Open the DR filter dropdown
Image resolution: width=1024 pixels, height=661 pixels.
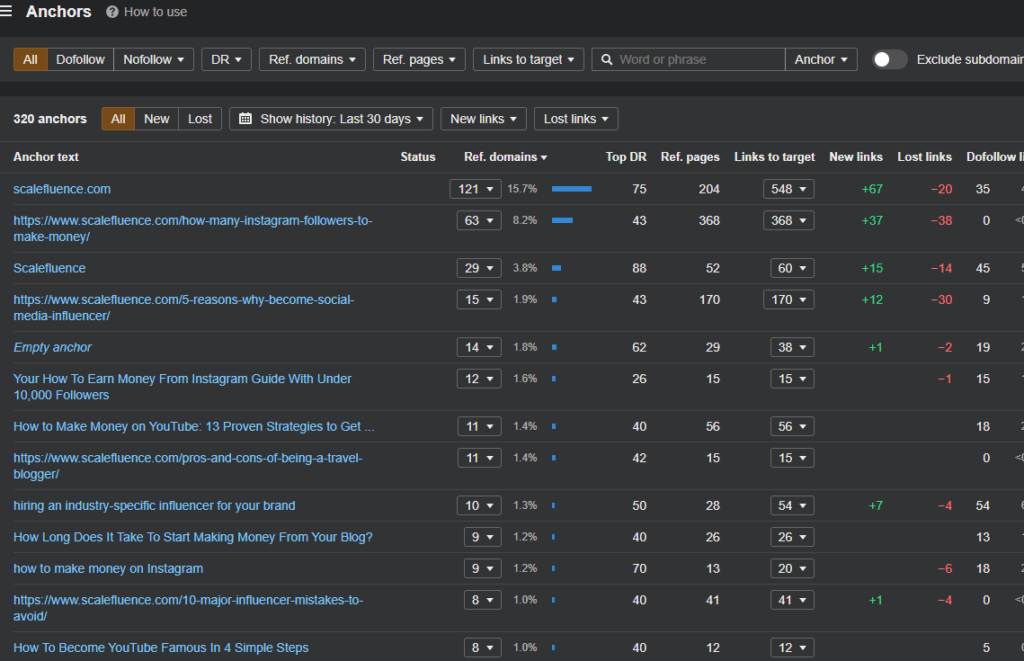pos(226,59)
